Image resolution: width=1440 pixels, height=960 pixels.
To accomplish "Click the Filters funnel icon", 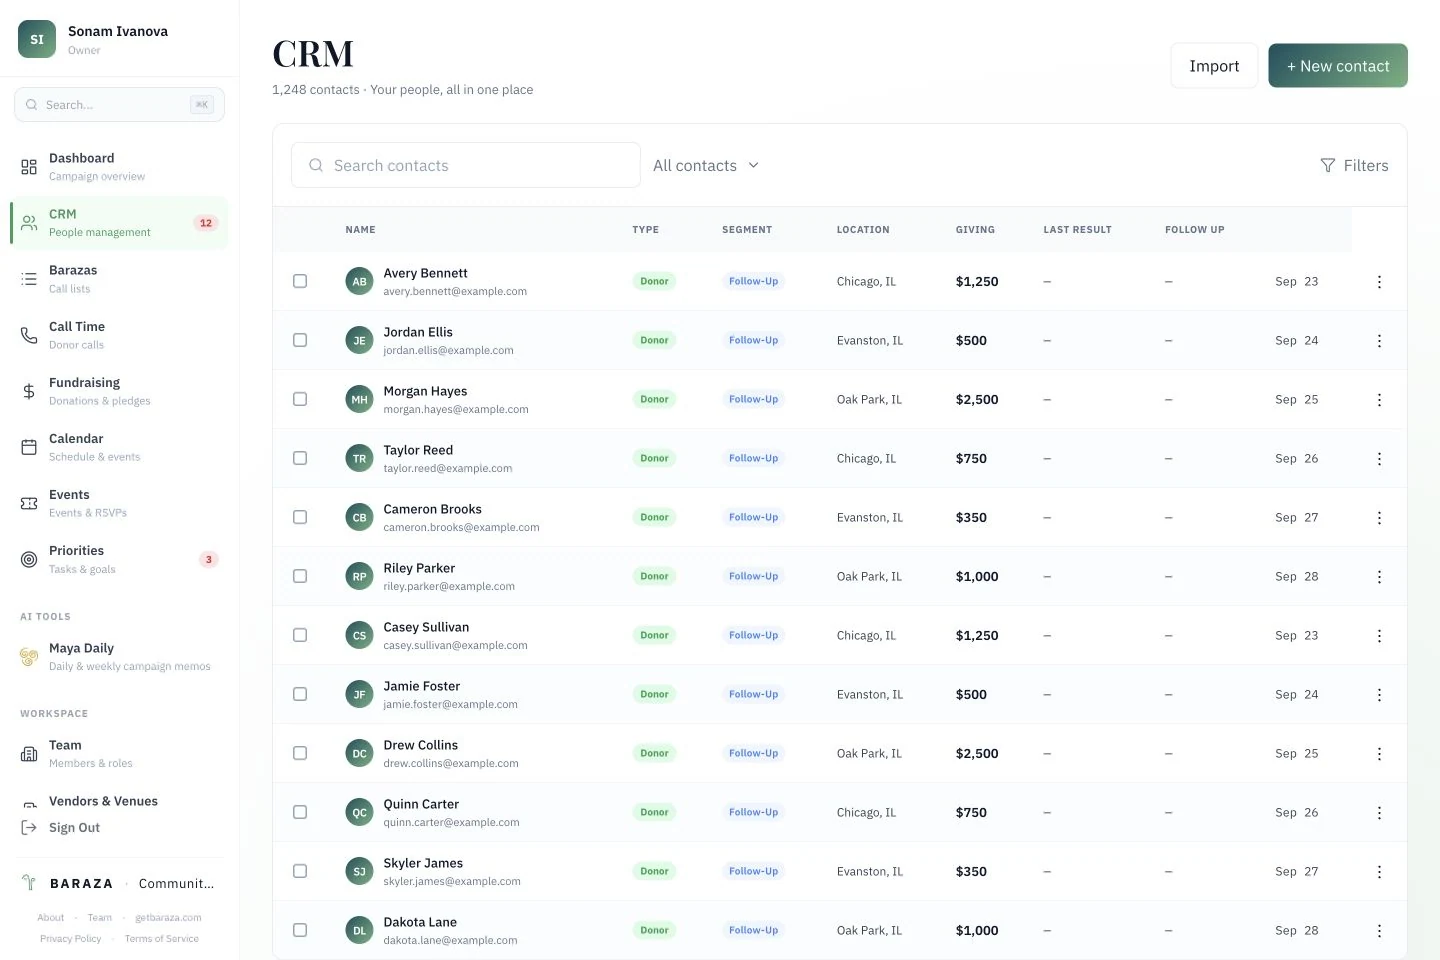I will pos(1328,166).
